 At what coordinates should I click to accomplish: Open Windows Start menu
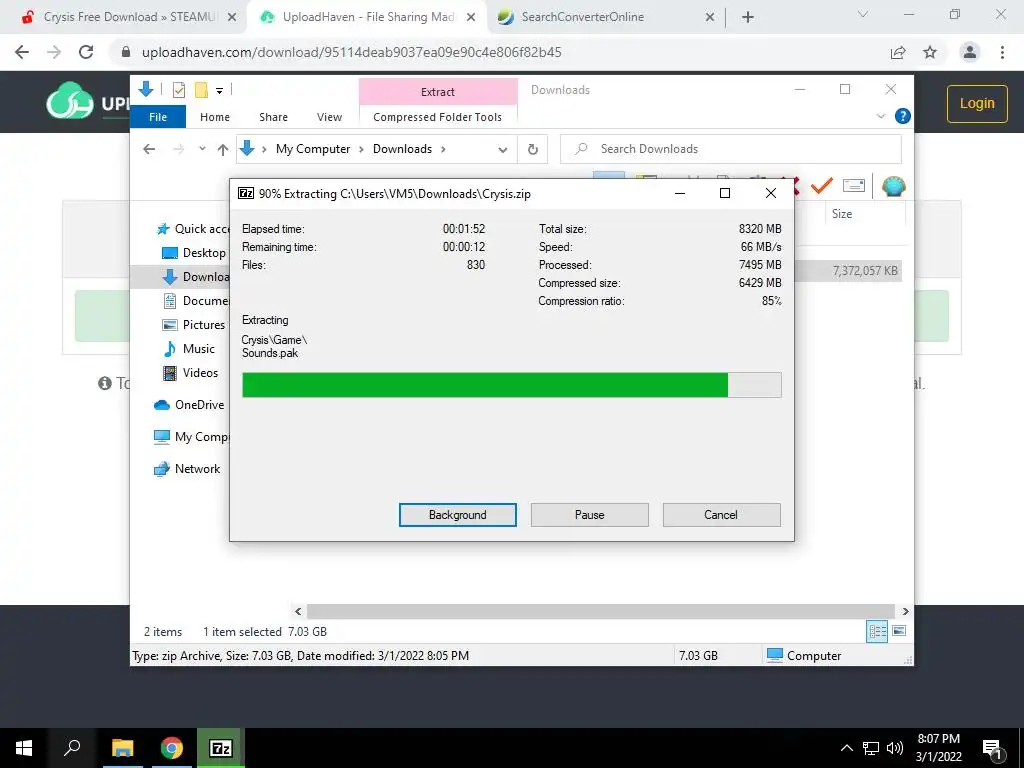(24, 748)
